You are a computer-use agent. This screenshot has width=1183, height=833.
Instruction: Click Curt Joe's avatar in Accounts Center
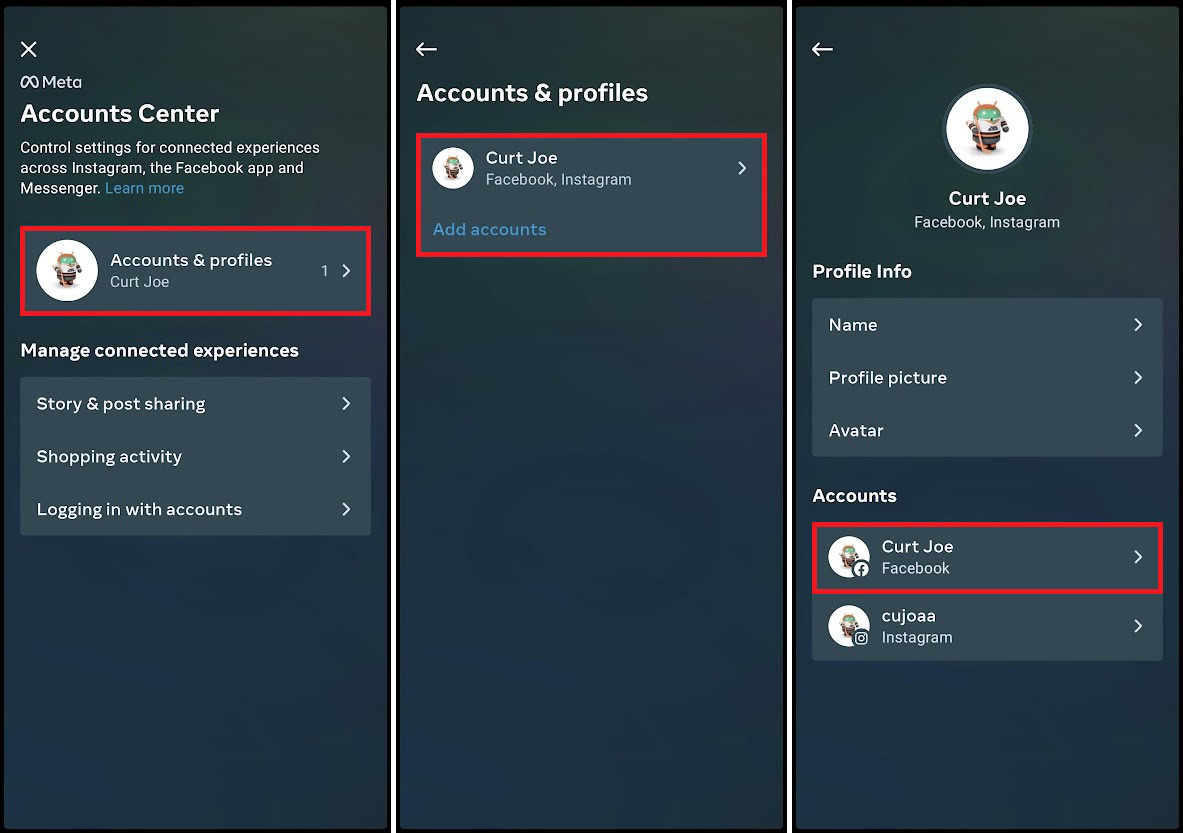[67, 270]
